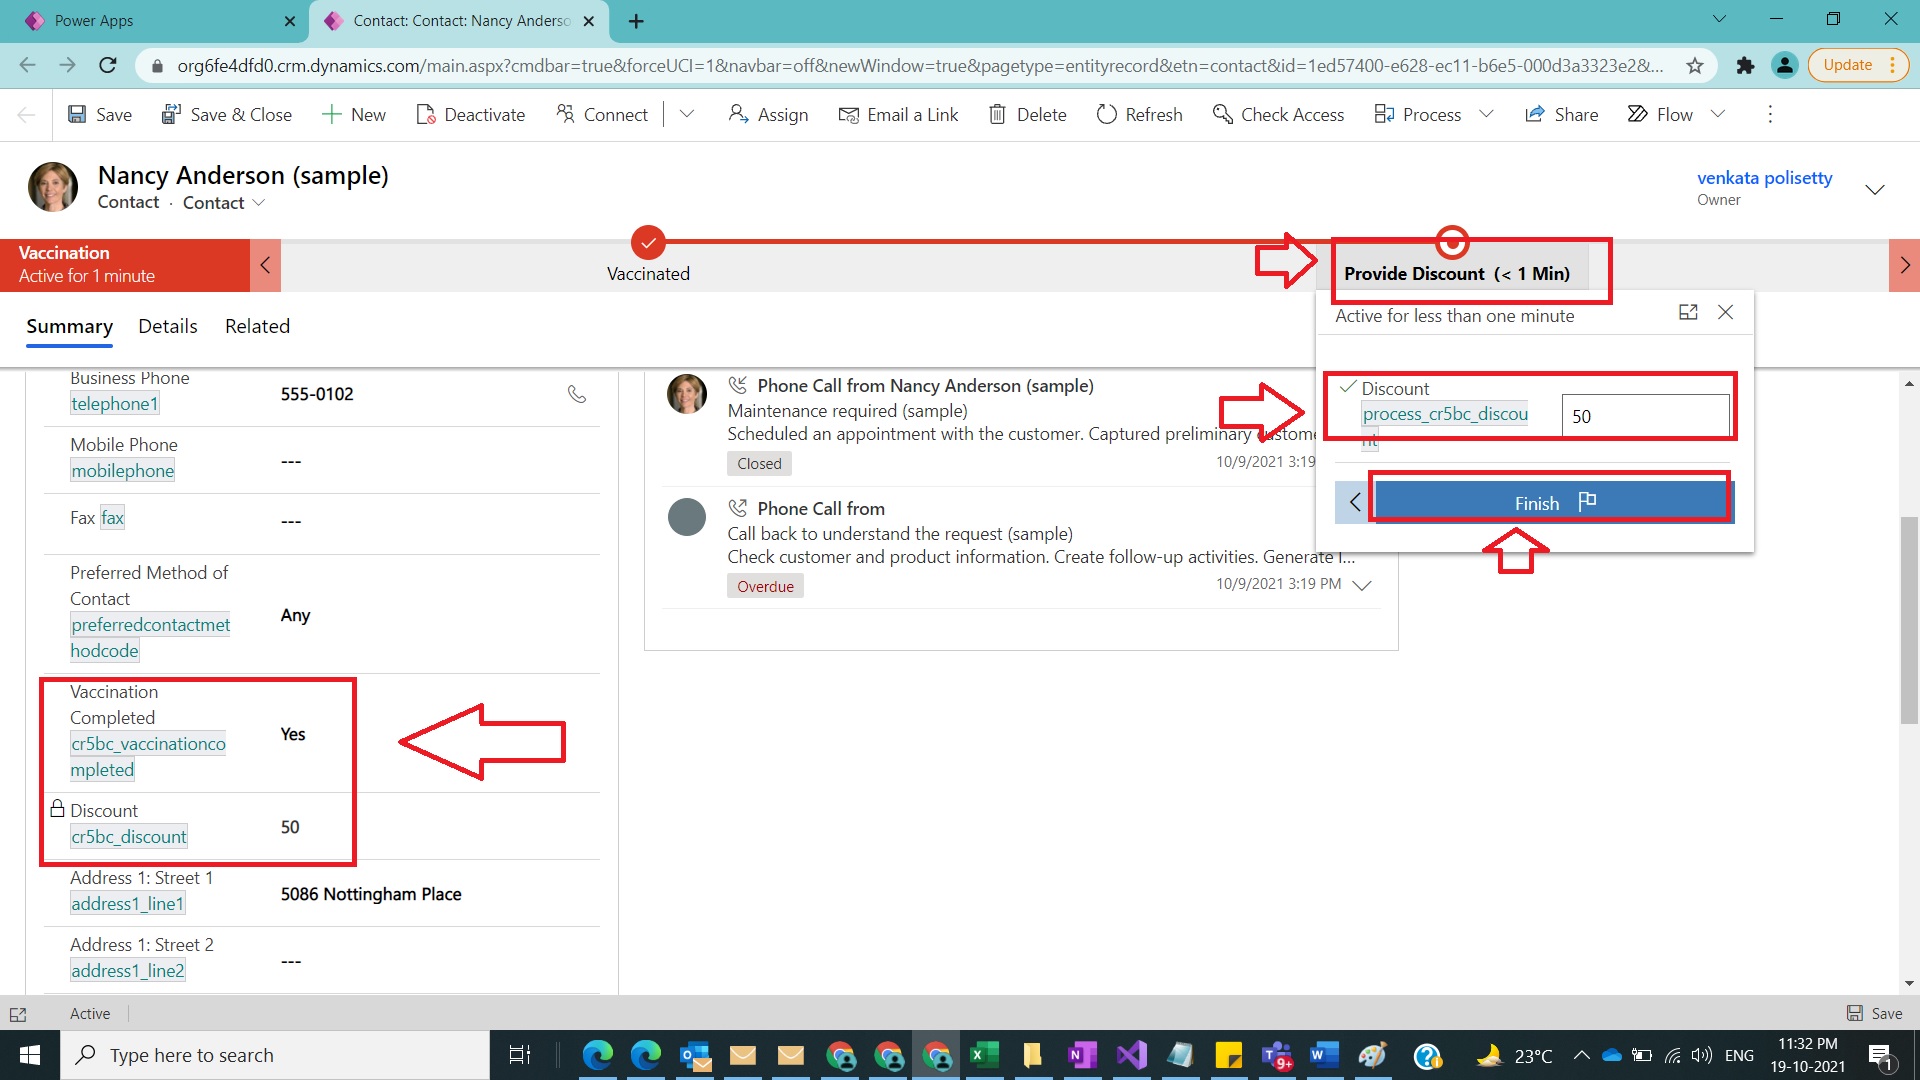Click the Vaccinated stage check circle
1920x1080 pixels.
(648, 242)
